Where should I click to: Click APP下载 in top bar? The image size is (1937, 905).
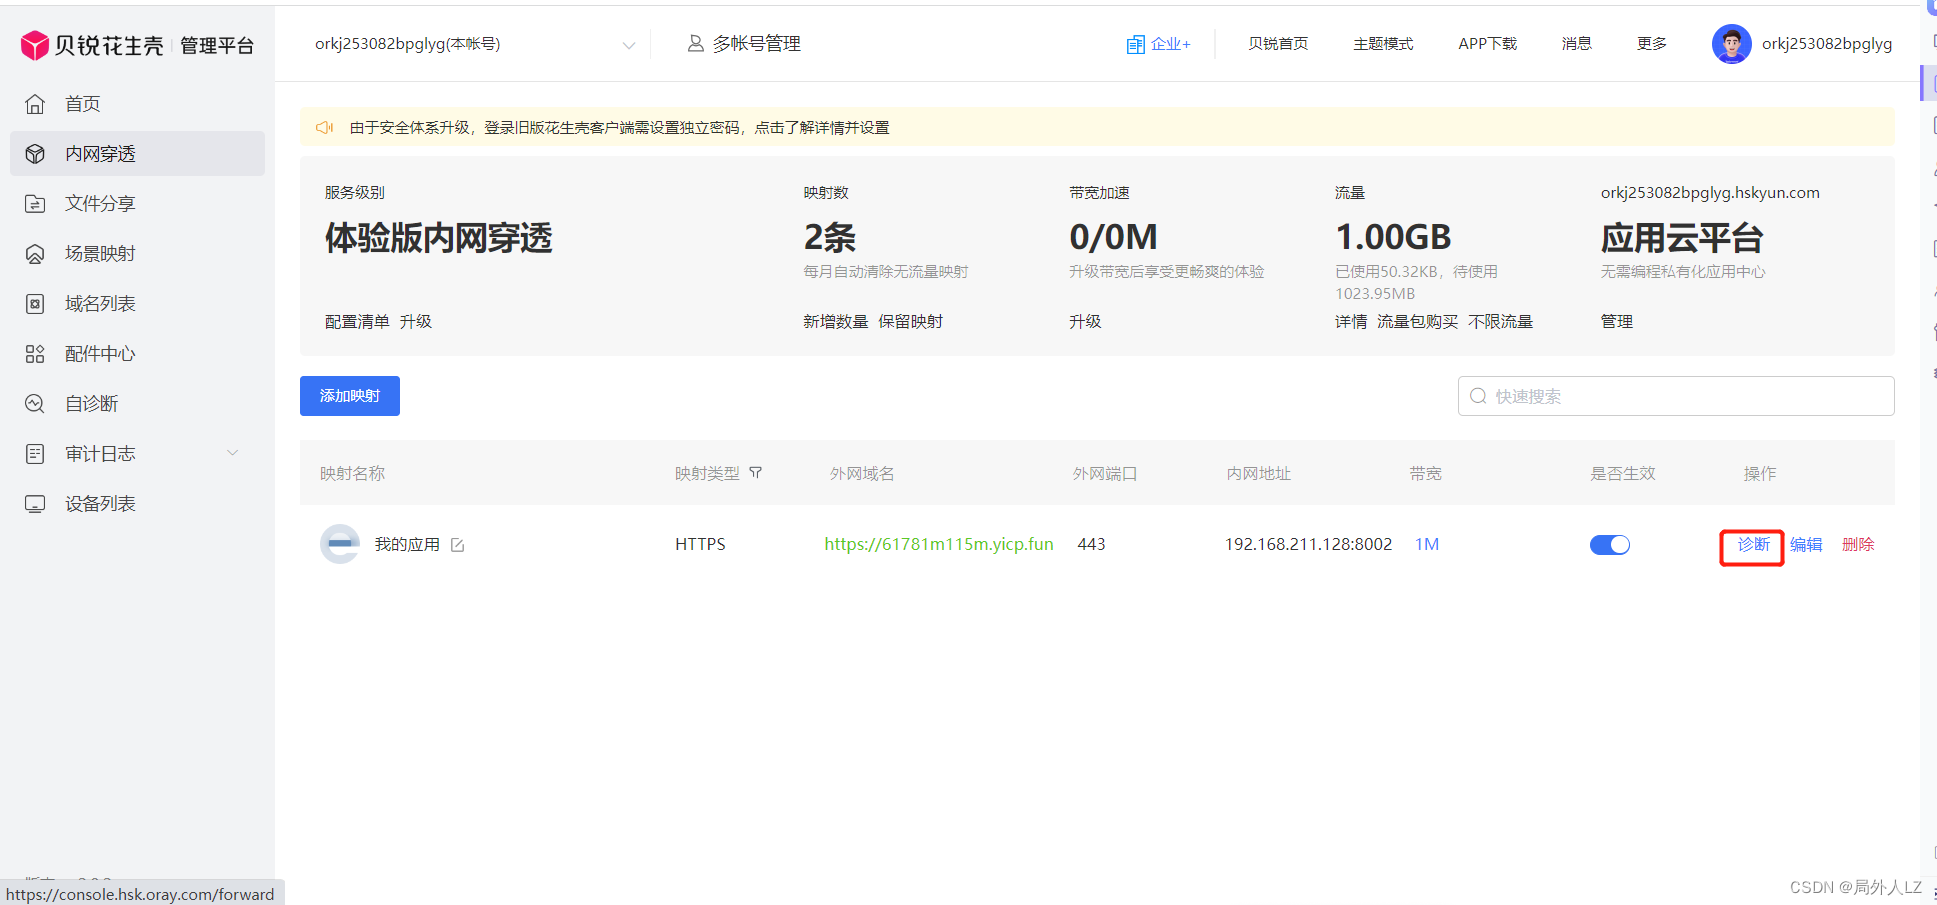point(1488,44)
